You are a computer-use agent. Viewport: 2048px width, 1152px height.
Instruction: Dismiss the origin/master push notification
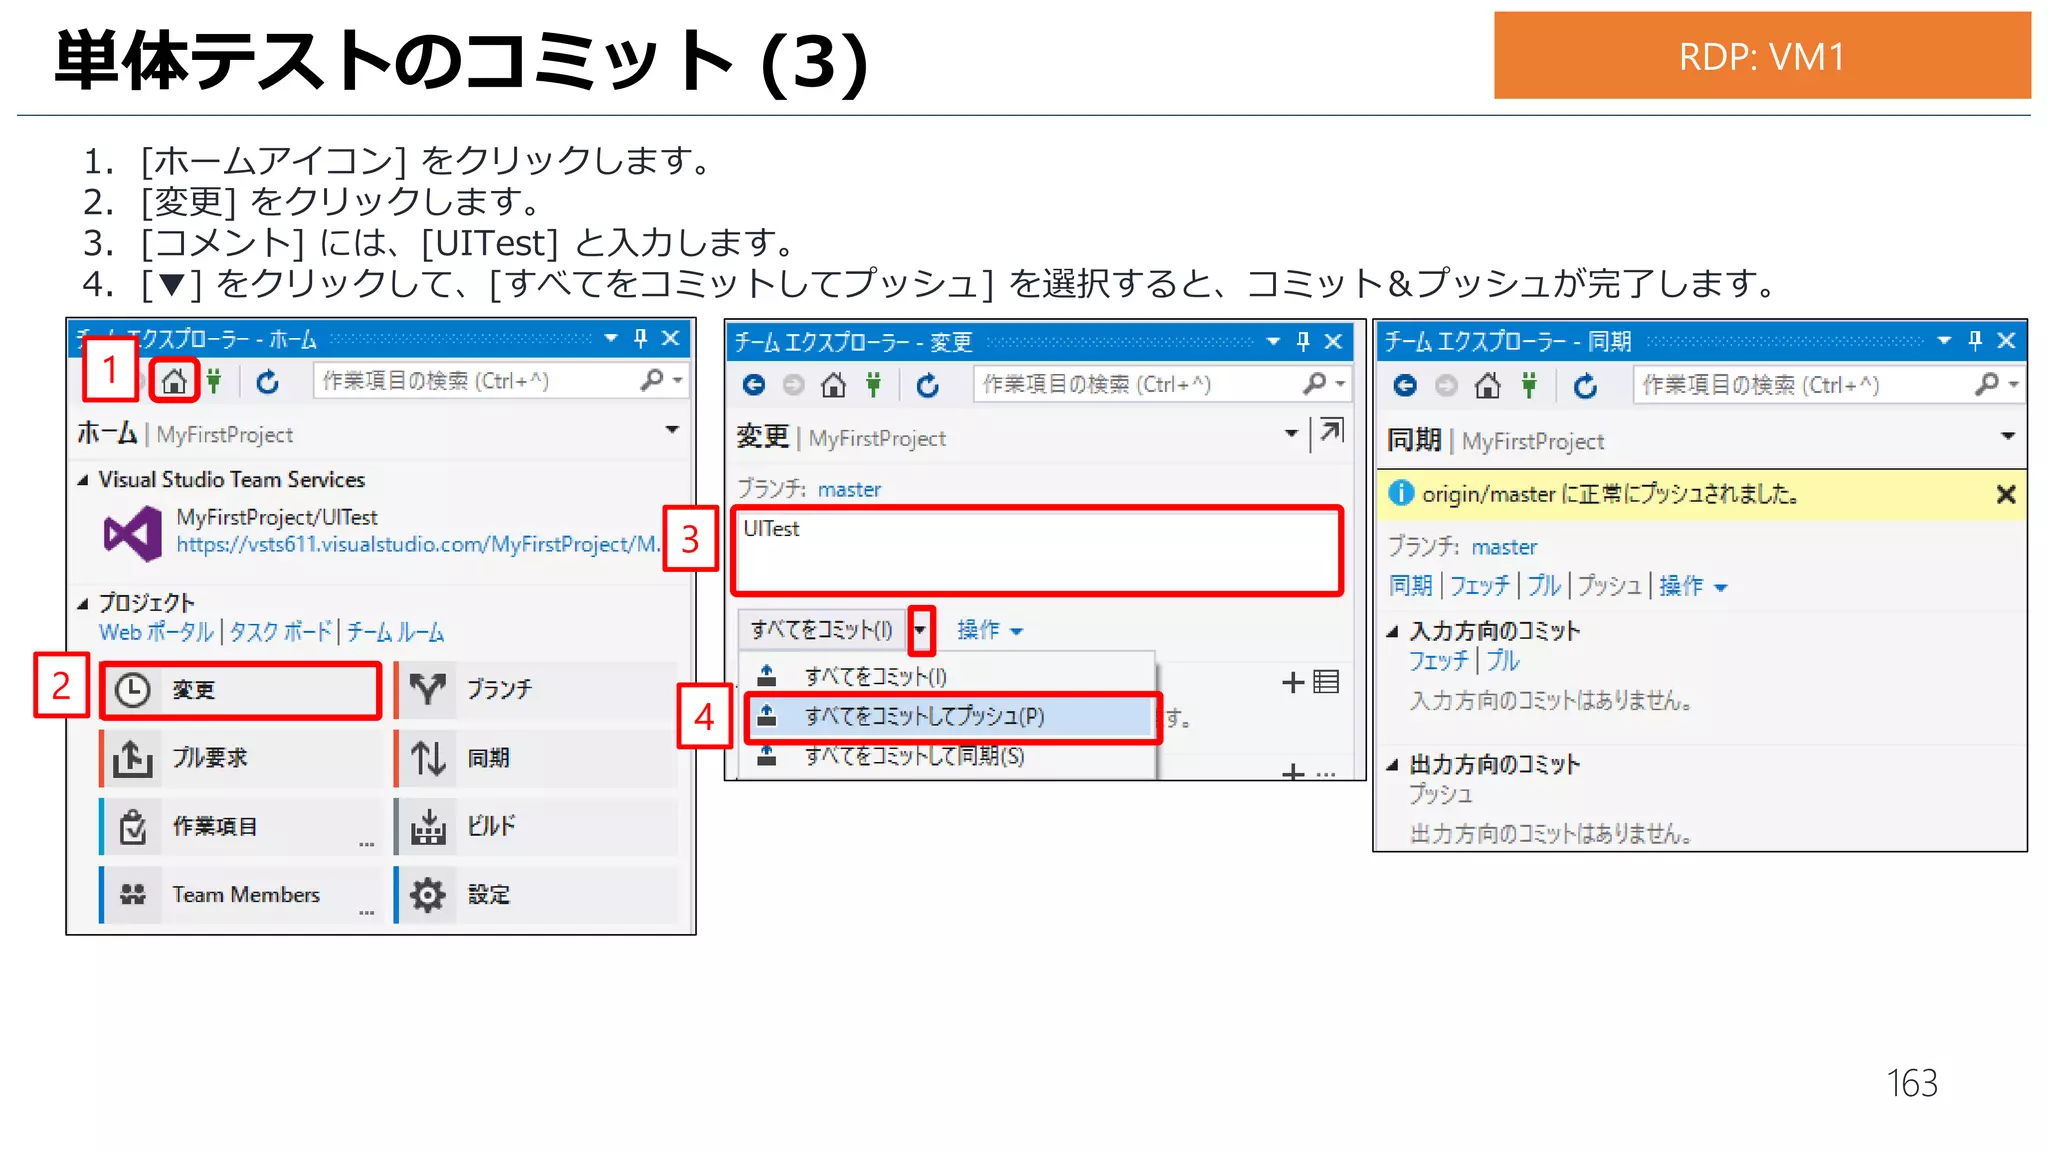coord(2005,494)
